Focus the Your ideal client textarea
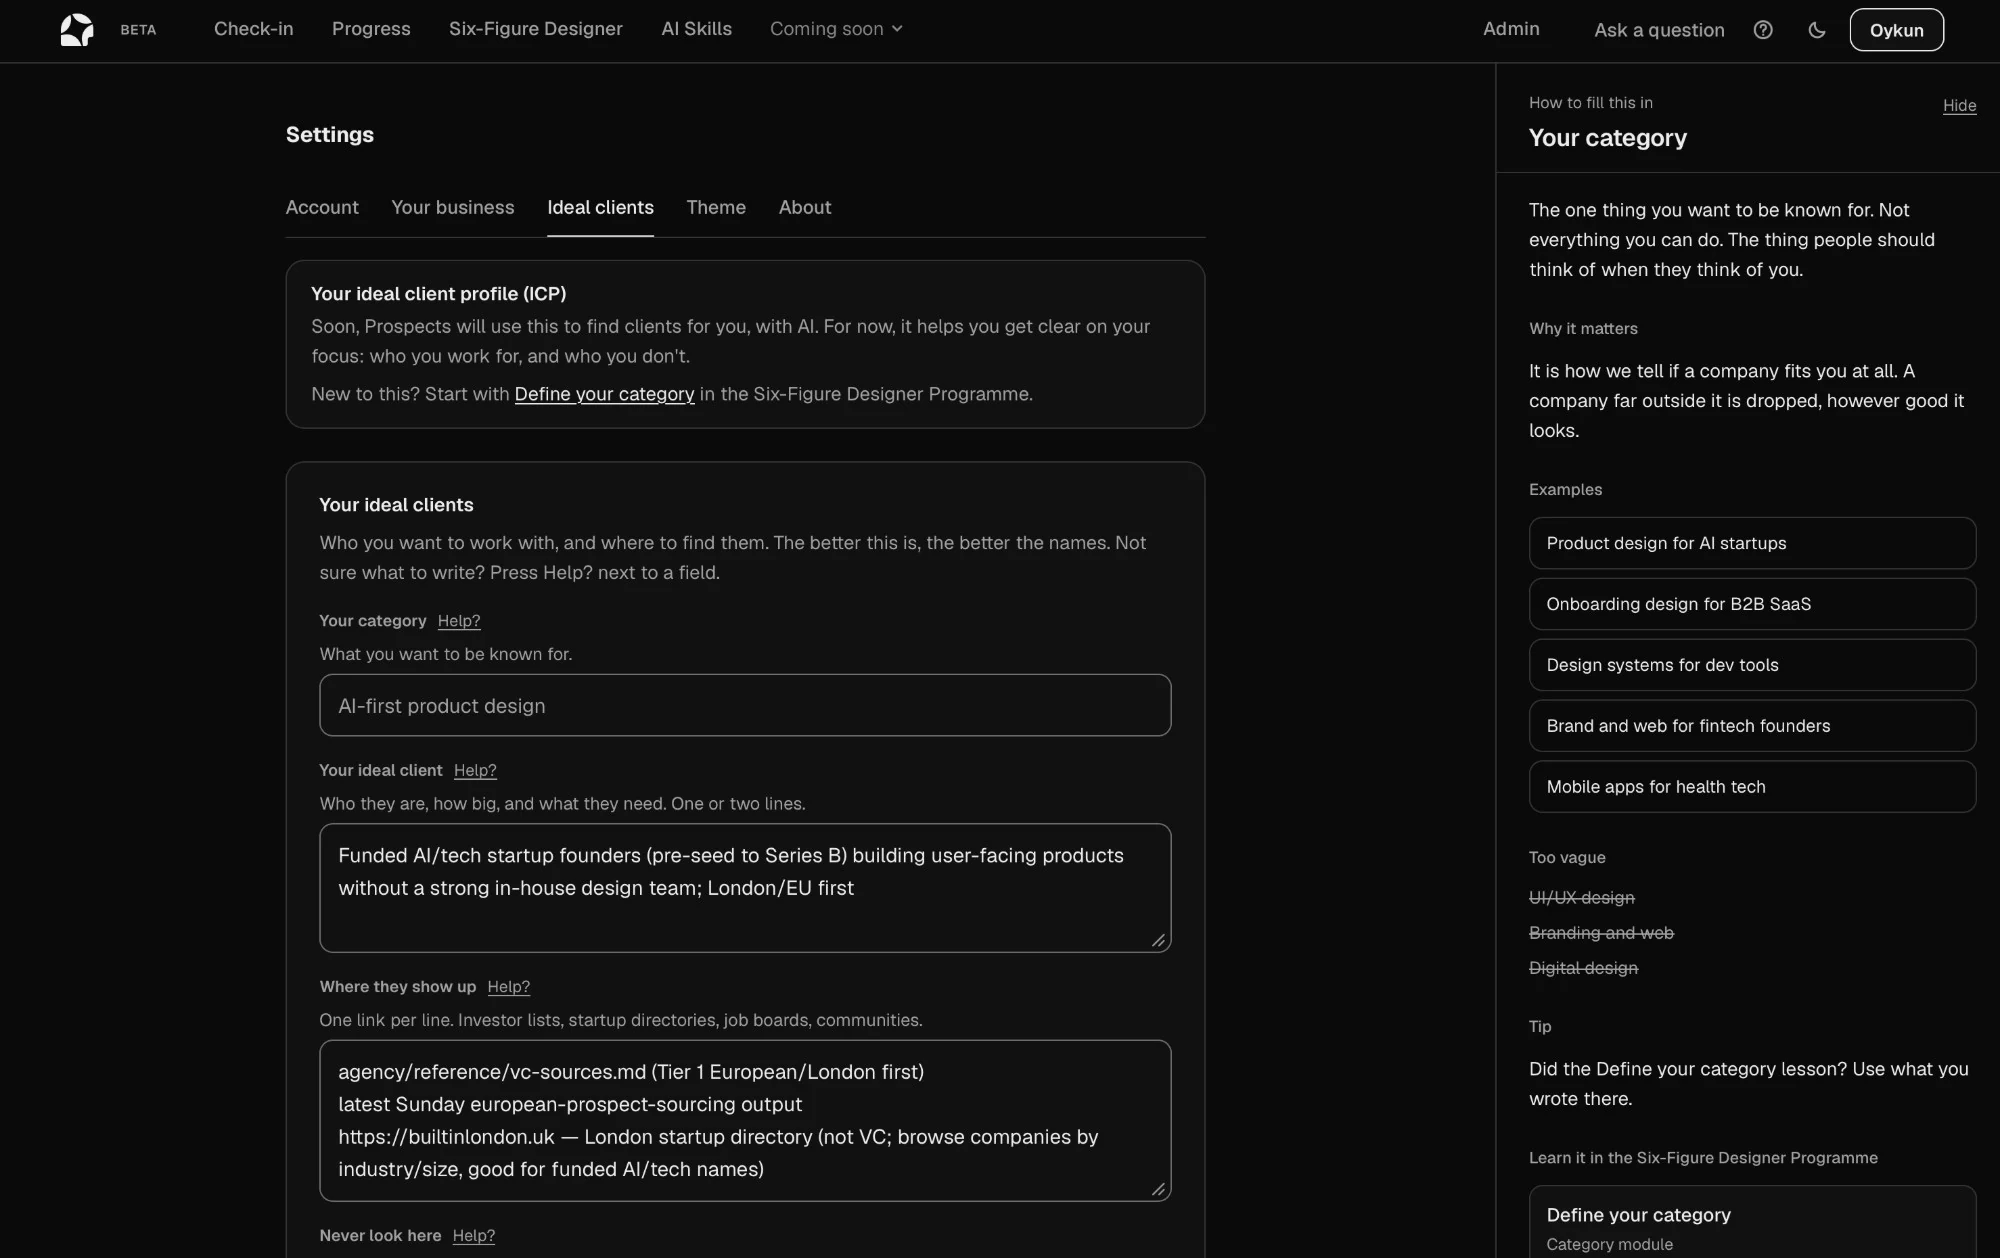 point(745,888)
